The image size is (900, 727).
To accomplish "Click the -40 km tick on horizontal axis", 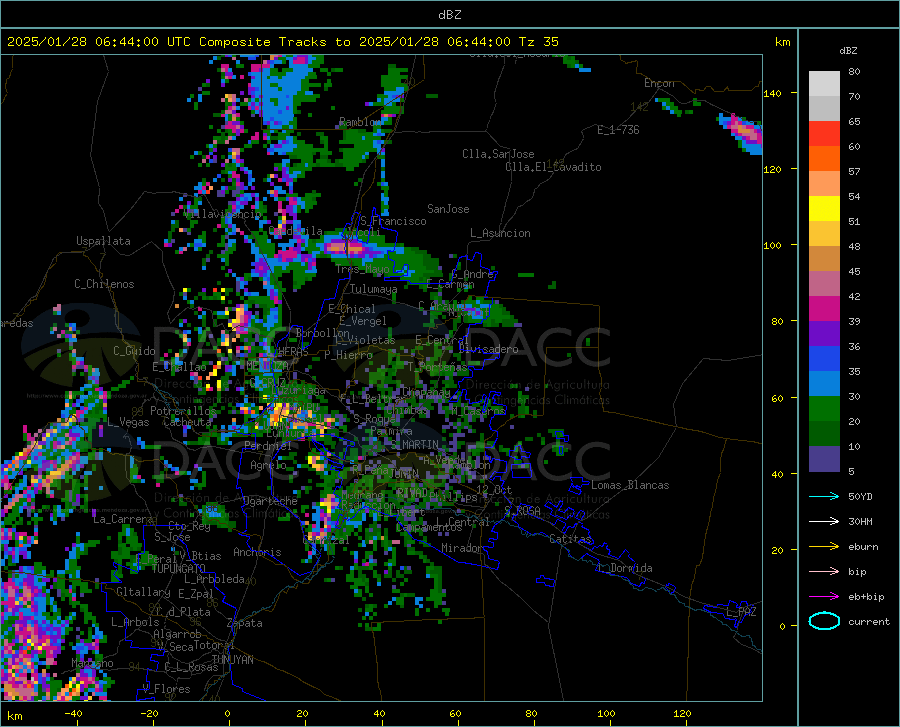I will 73,713.
